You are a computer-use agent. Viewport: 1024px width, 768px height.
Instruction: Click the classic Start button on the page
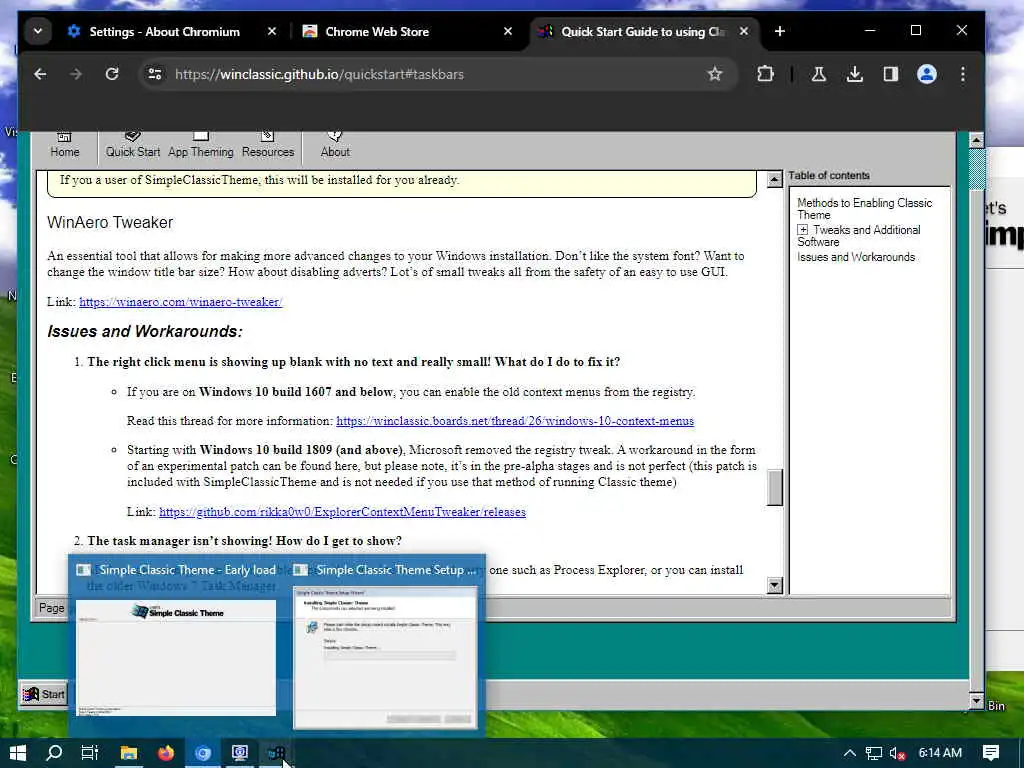pyautogui.click(x=43, y=694)
